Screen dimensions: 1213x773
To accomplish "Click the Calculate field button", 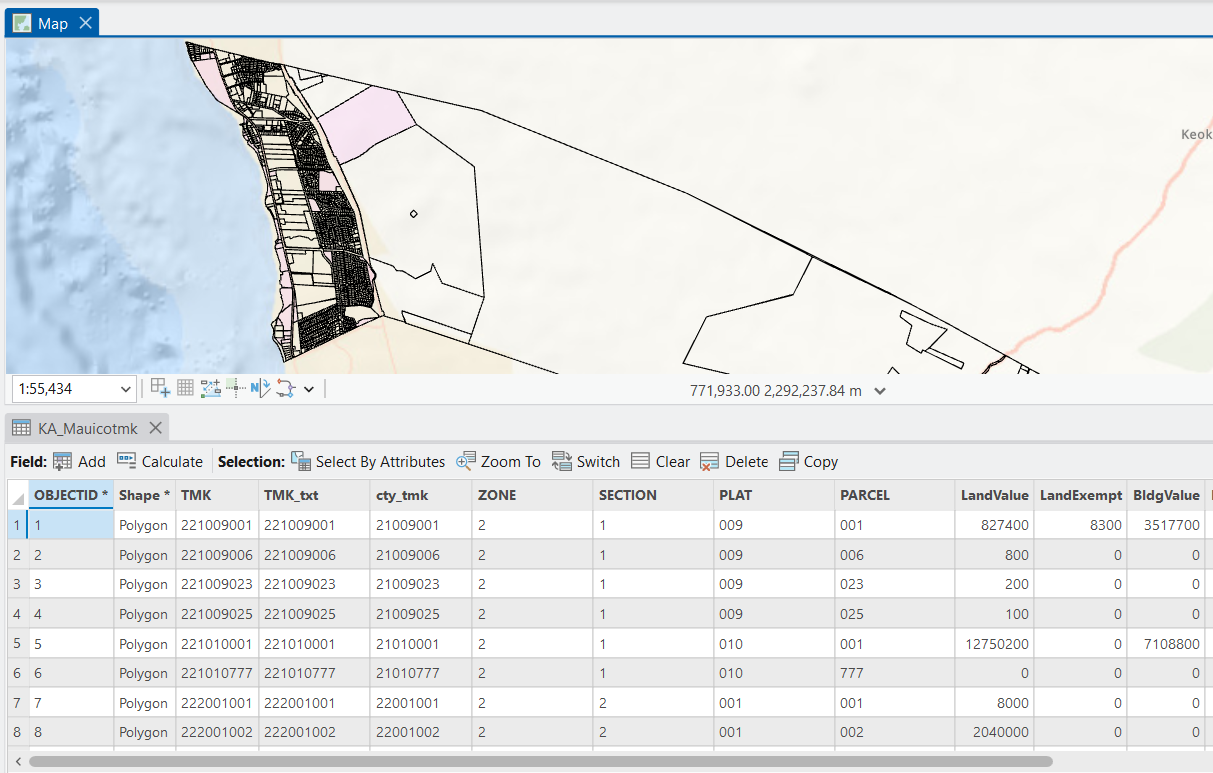I will (160, 461).
